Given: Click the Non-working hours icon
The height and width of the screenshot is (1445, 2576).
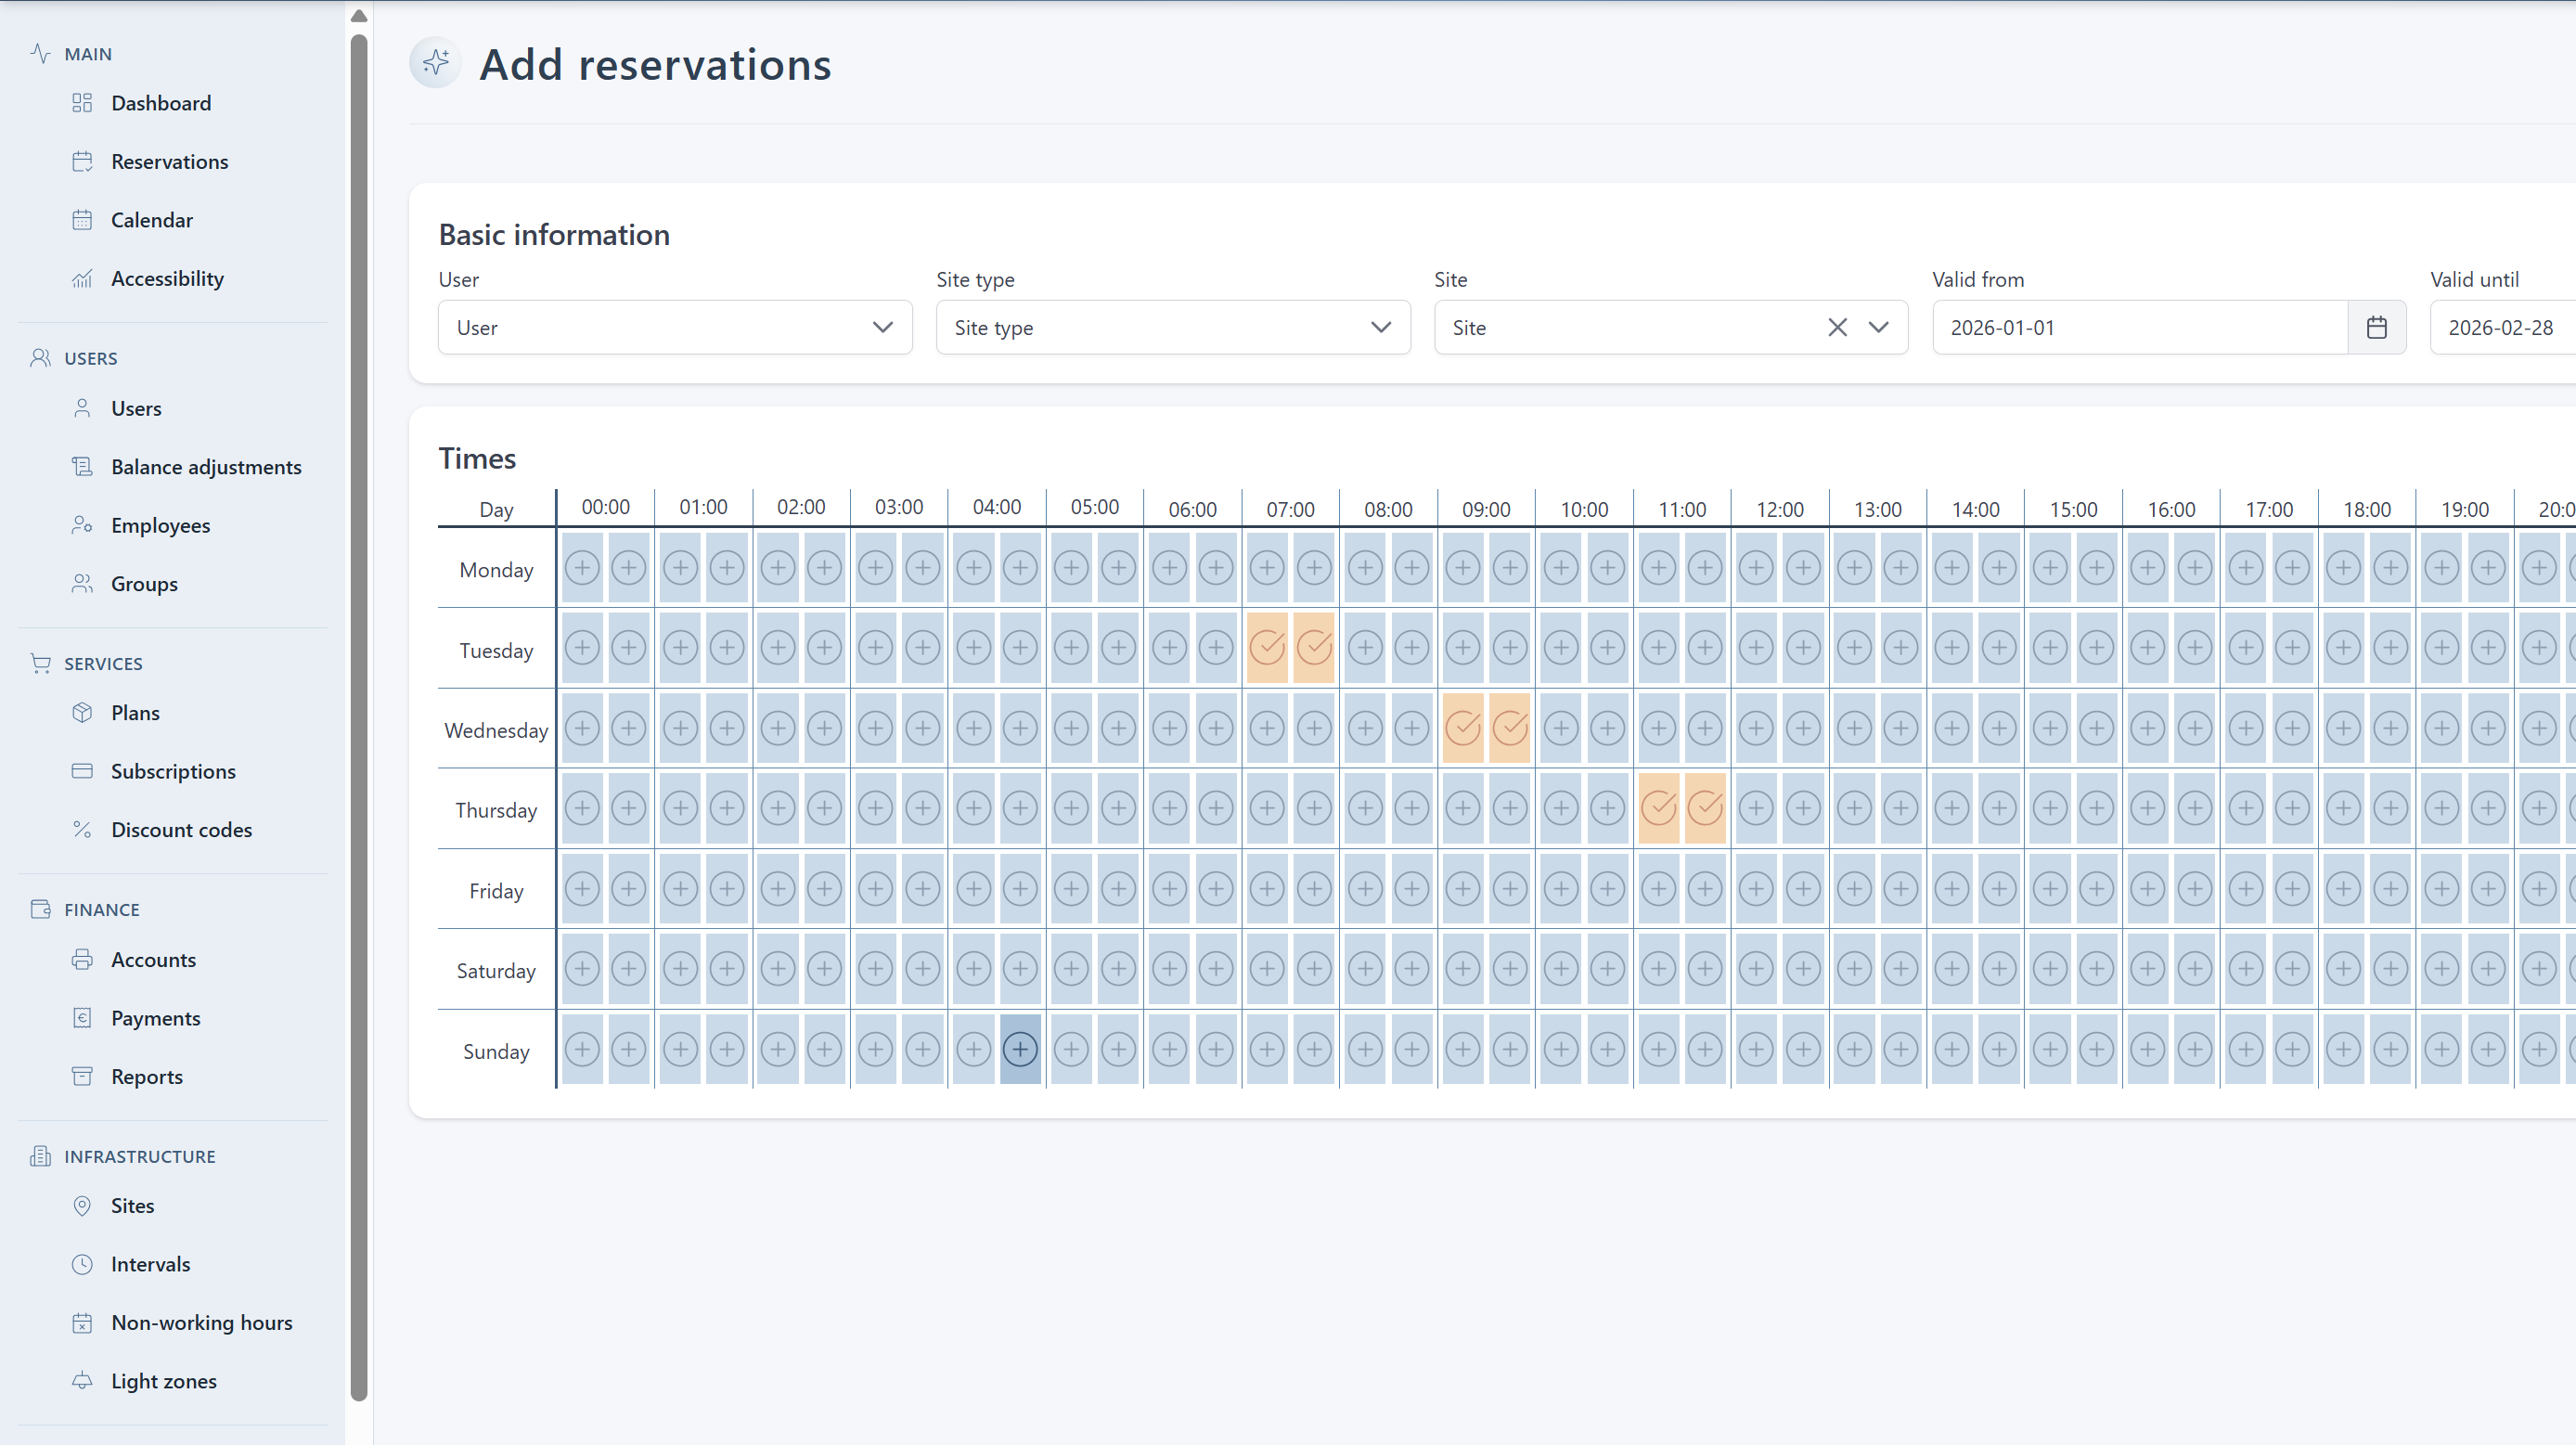Looking at the screenshot, I should 82,1323.
